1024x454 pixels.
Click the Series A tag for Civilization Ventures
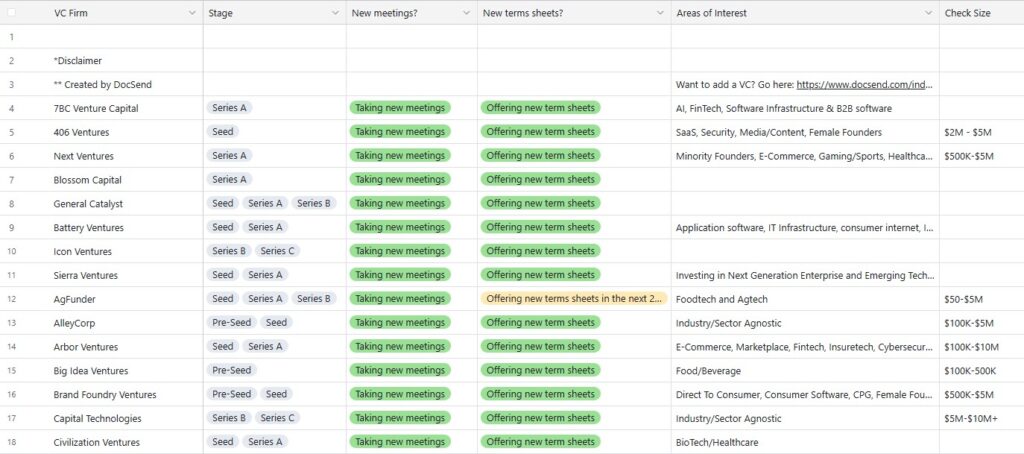click(265, 442)
